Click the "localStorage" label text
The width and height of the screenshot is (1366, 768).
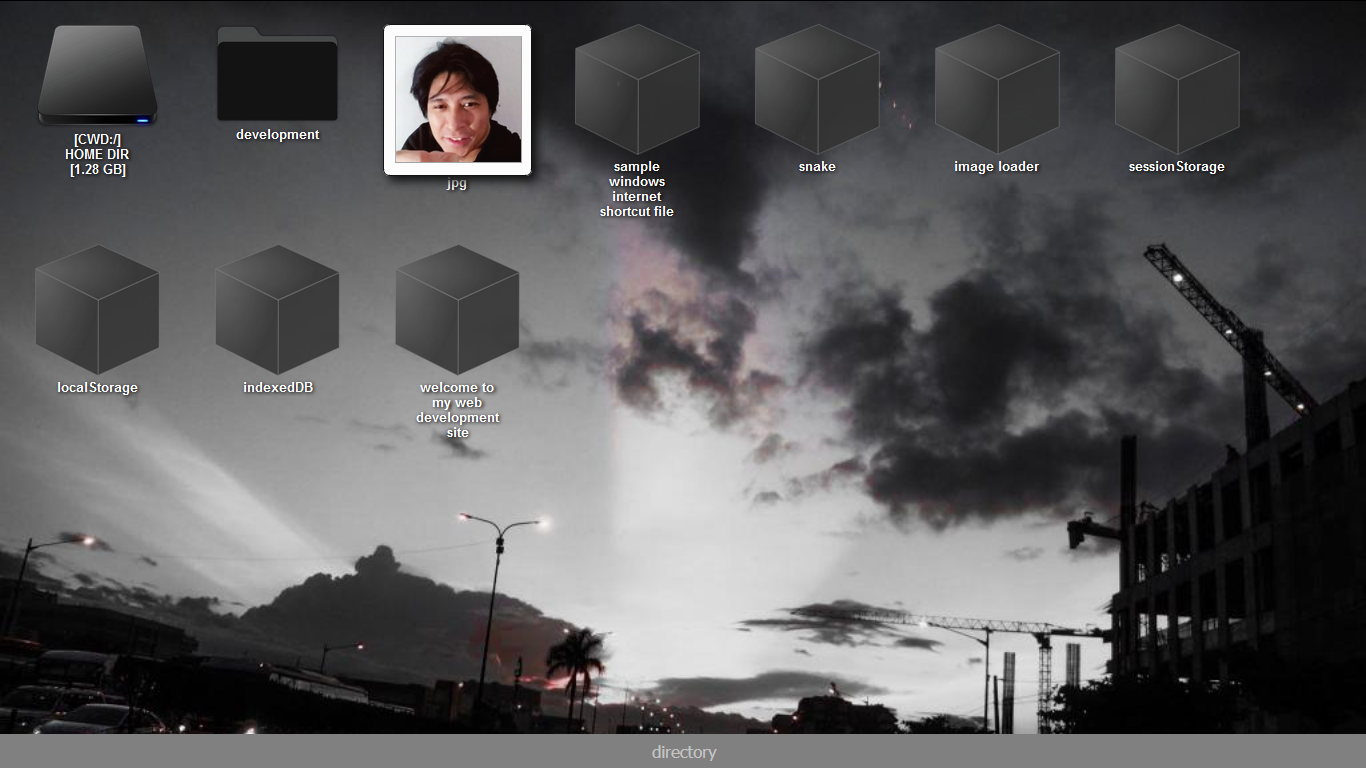coord(98,388)
